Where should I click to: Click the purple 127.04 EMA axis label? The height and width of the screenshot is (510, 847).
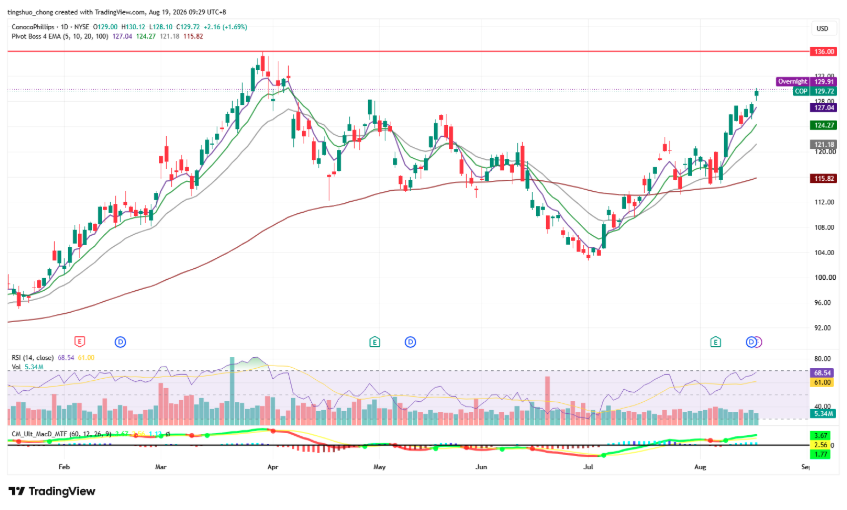point(823,108)
